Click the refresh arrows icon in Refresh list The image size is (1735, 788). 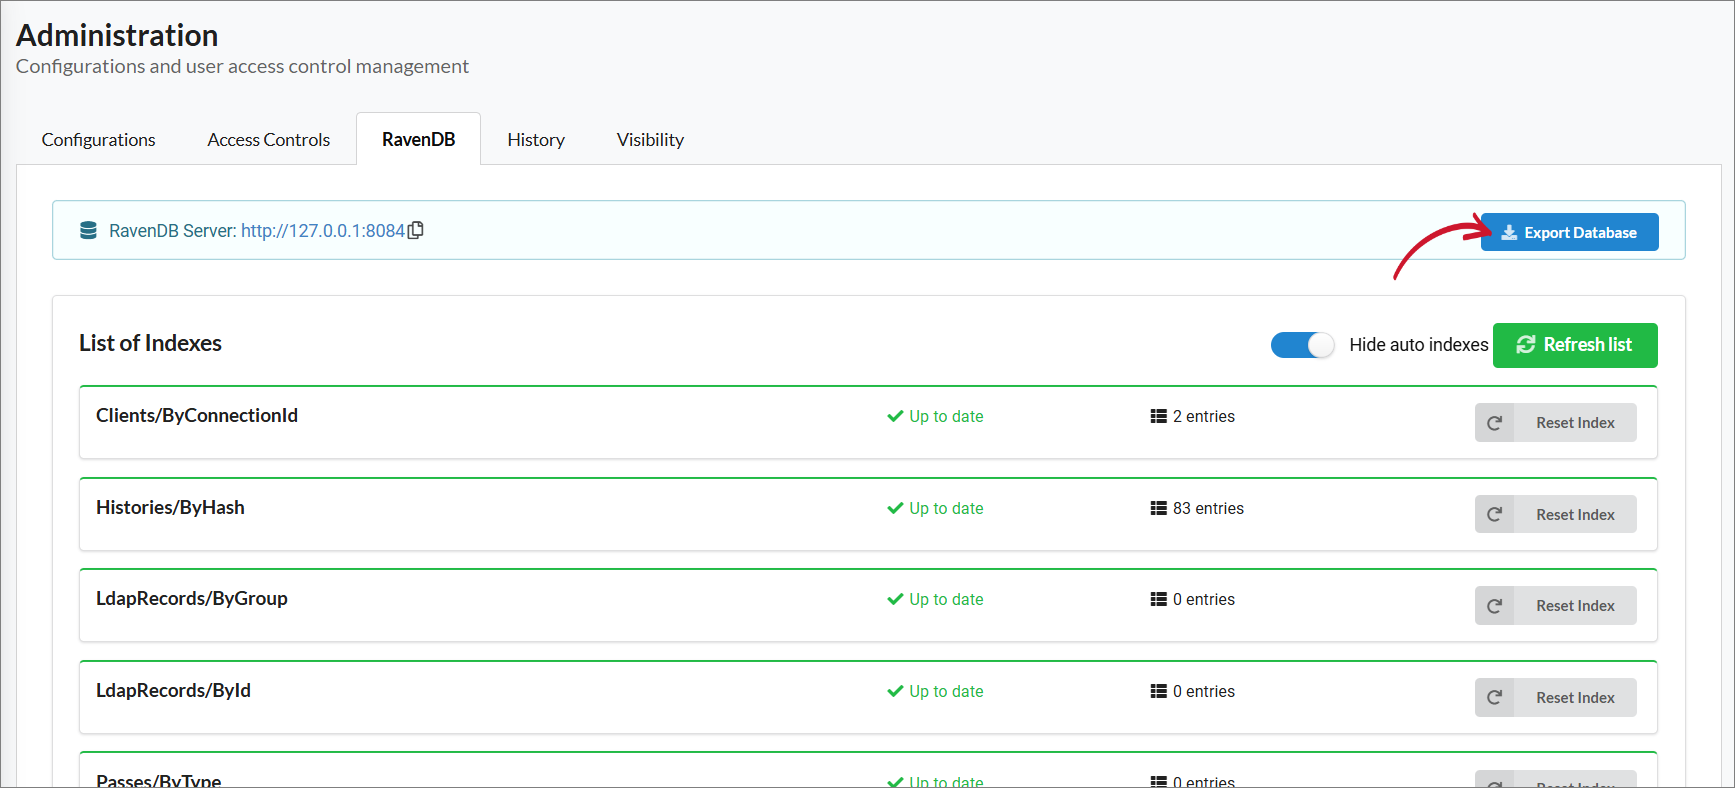click(1525, 344)
